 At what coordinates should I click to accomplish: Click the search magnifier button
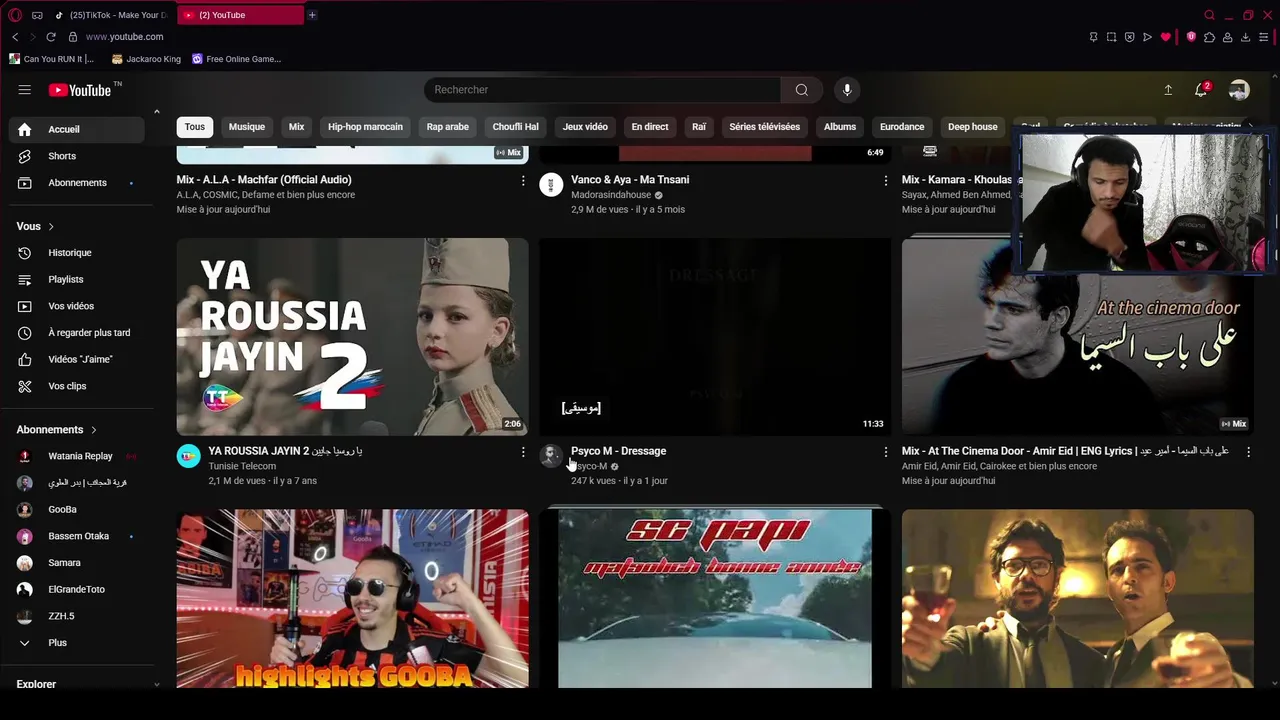pyautogui.click(x=801, y=90)
